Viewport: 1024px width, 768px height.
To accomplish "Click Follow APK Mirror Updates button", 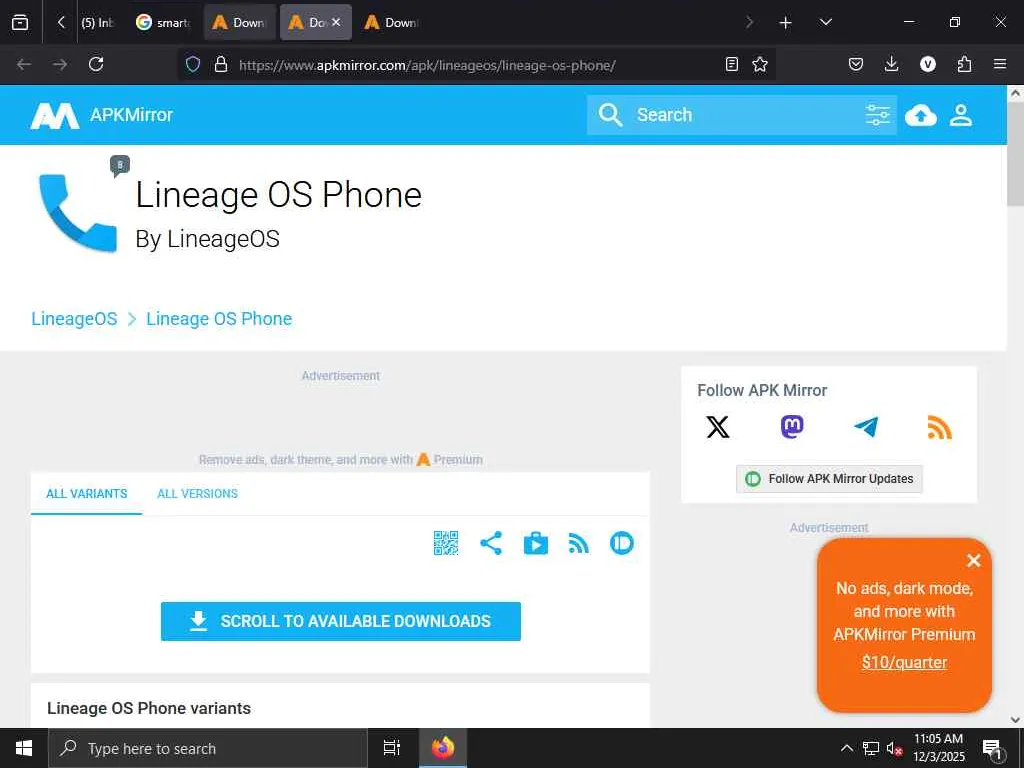I will 829,479.
